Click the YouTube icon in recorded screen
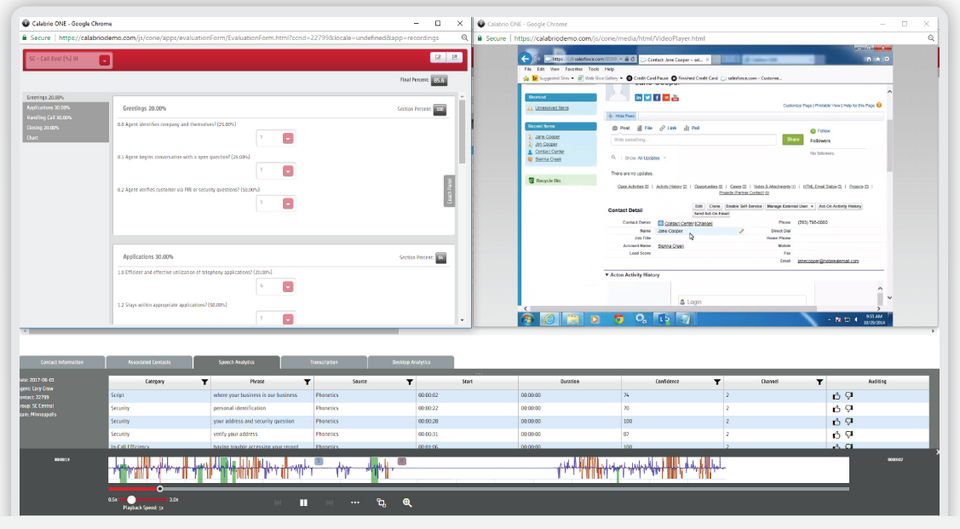Image resolution: width=960 pixels, height=529 pixels. [675, 98]
